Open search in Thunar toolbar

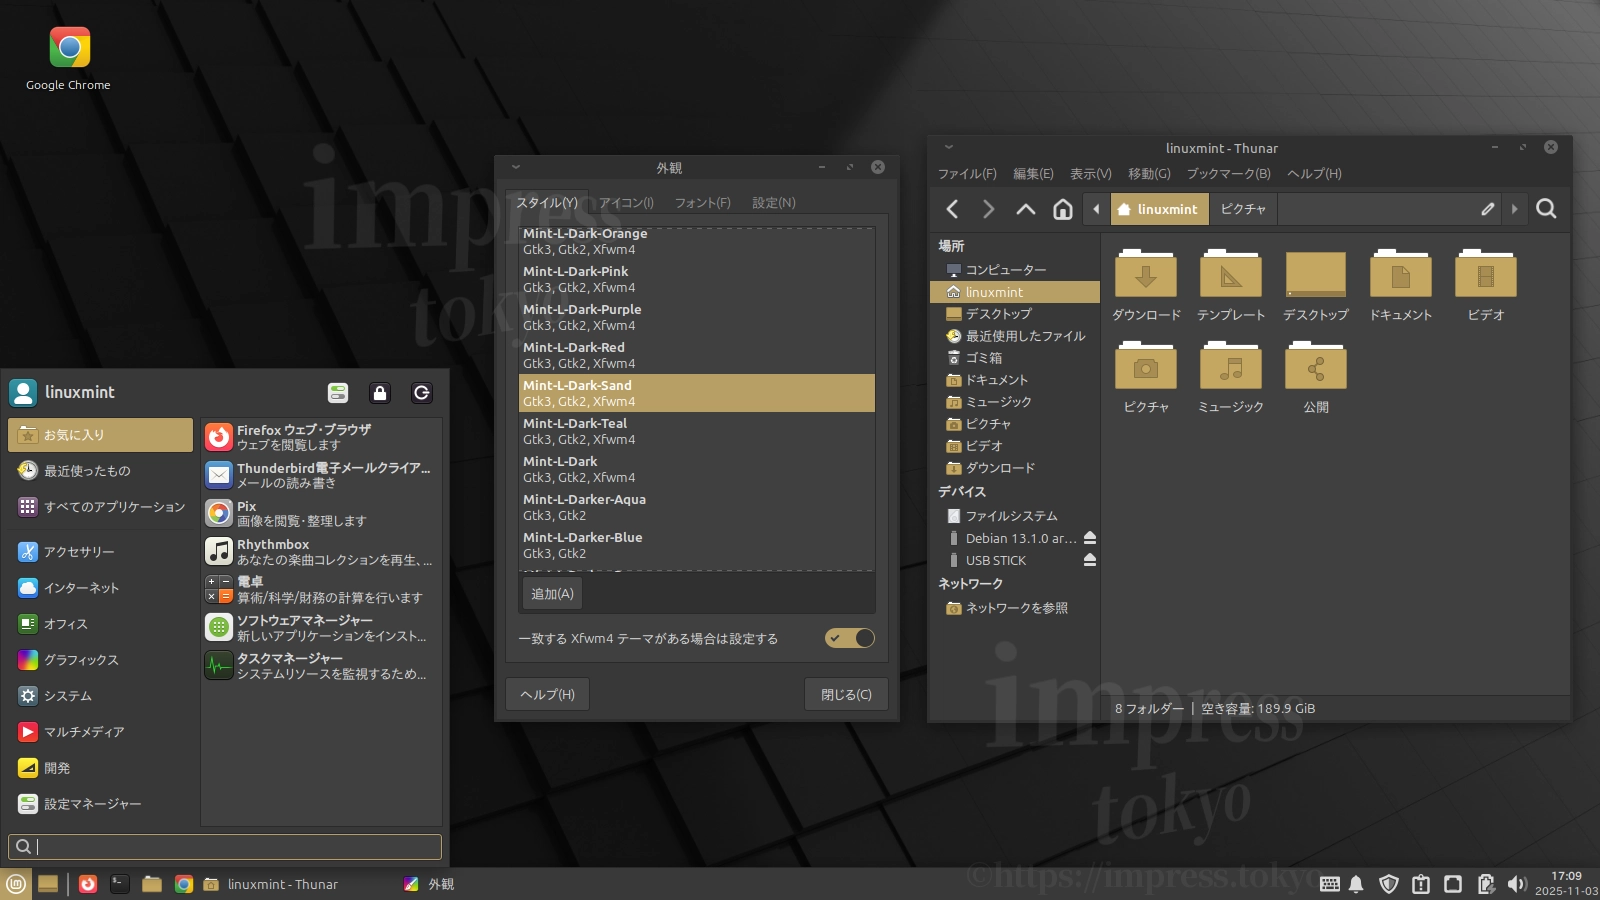(x=1546, y=209)
